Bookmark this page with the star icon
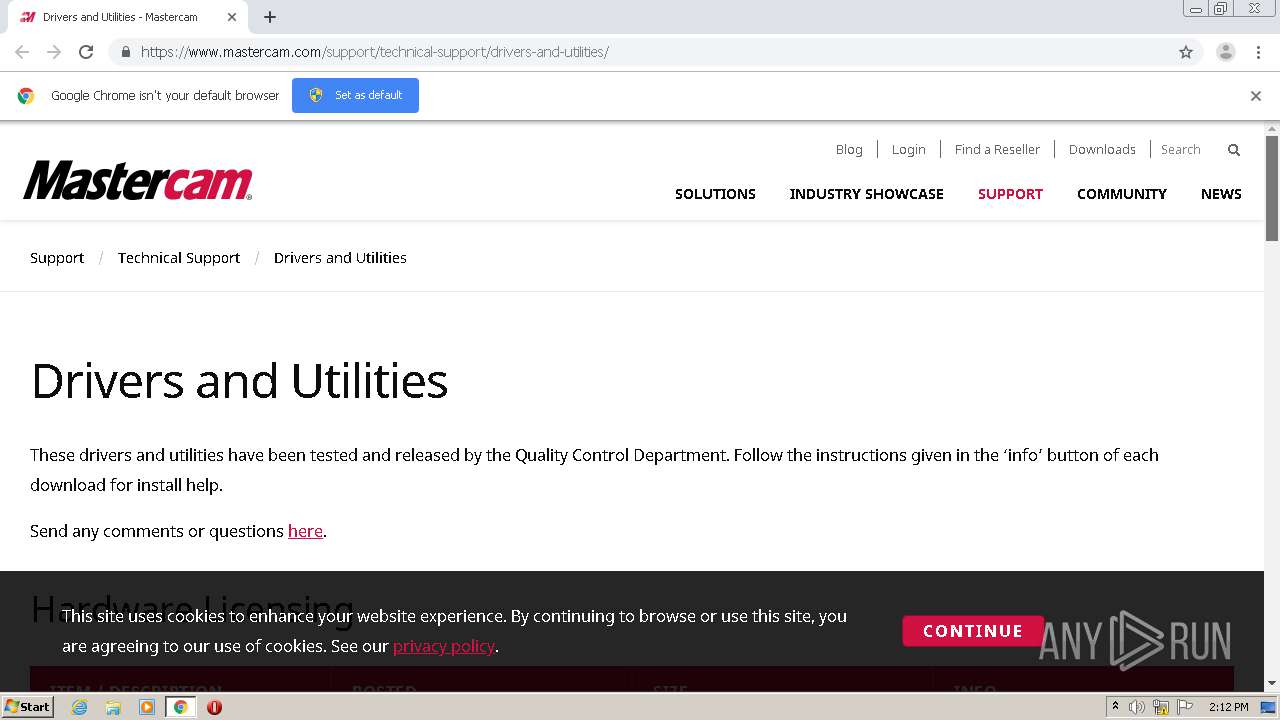This screenshot has width=1280, height=720. click(1186, 52)
